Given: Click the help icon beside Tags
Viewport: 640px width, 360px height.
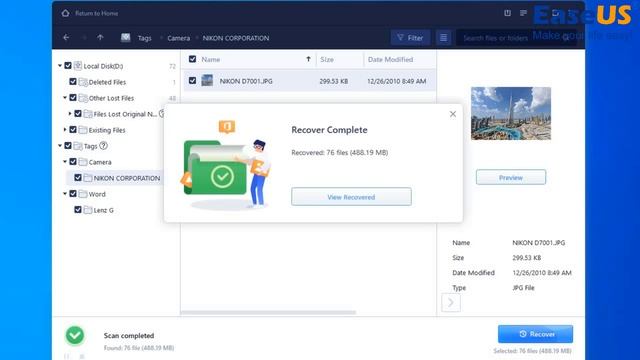Looking at the screenshot, I should click(104, 145).
